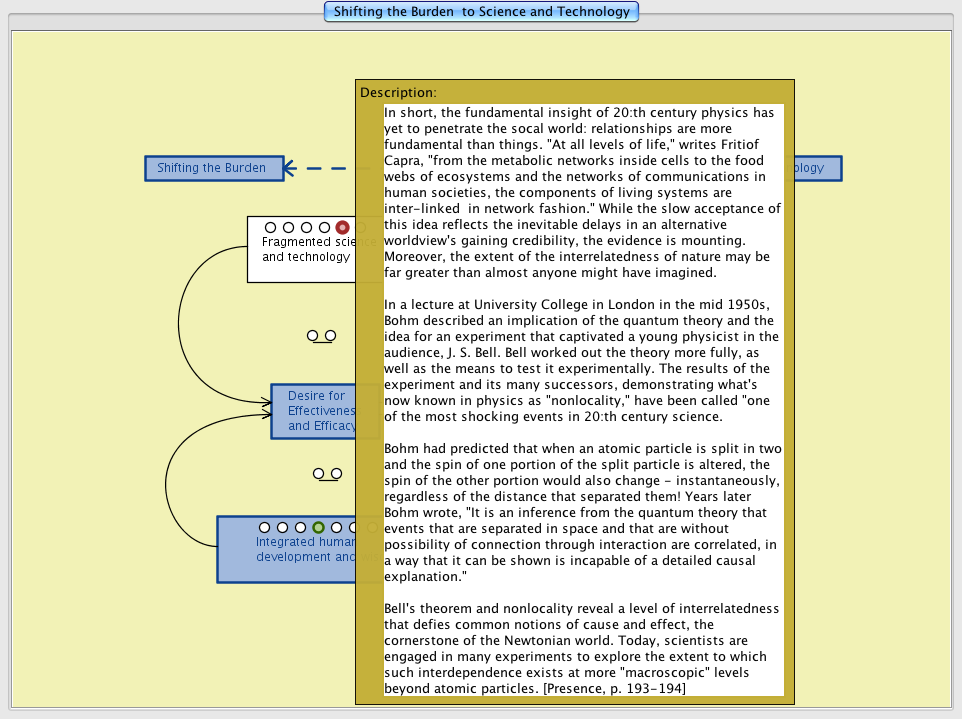Select the Desire for Effectiveness and Efficacy node
The width and height of the screenshot is (962, 719).
[313, 411]
